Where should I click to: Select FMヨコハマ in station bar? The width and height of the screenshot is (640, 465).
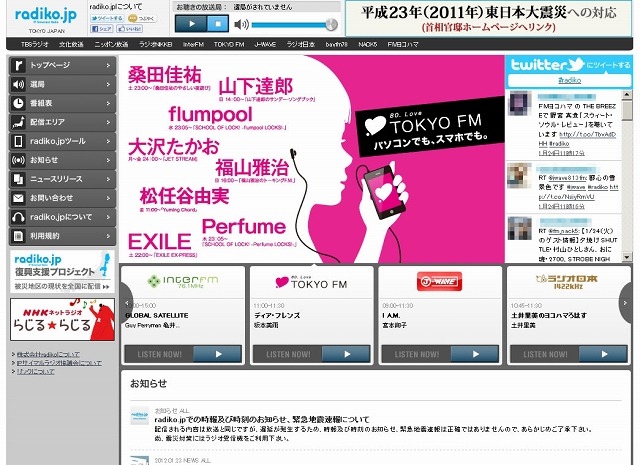pyautogui.click(x=403, y=44)
